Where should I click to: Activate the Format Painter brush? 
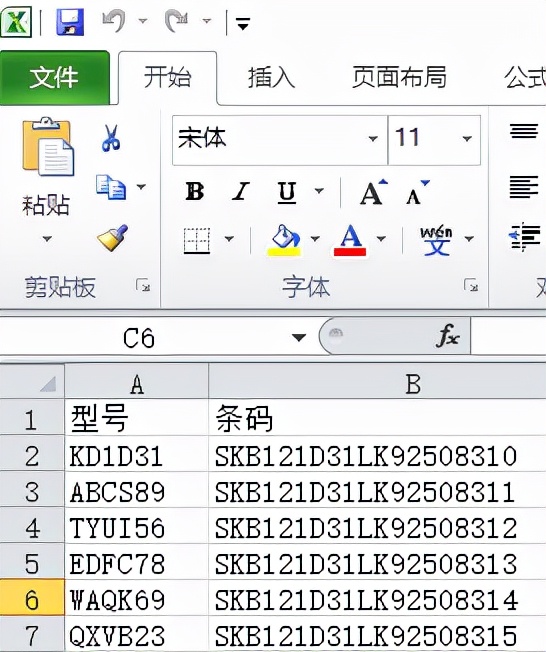tap(112, 237)
